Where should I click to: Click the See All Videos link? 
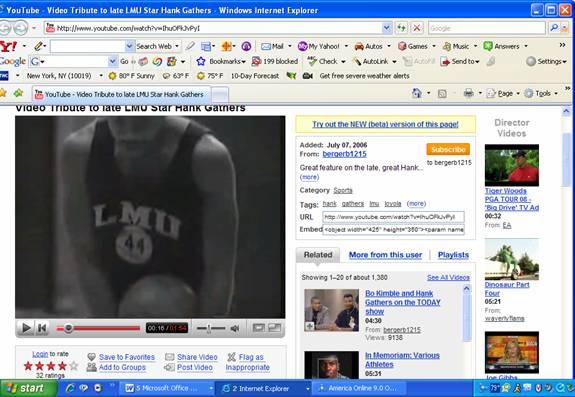pos(448,277)
